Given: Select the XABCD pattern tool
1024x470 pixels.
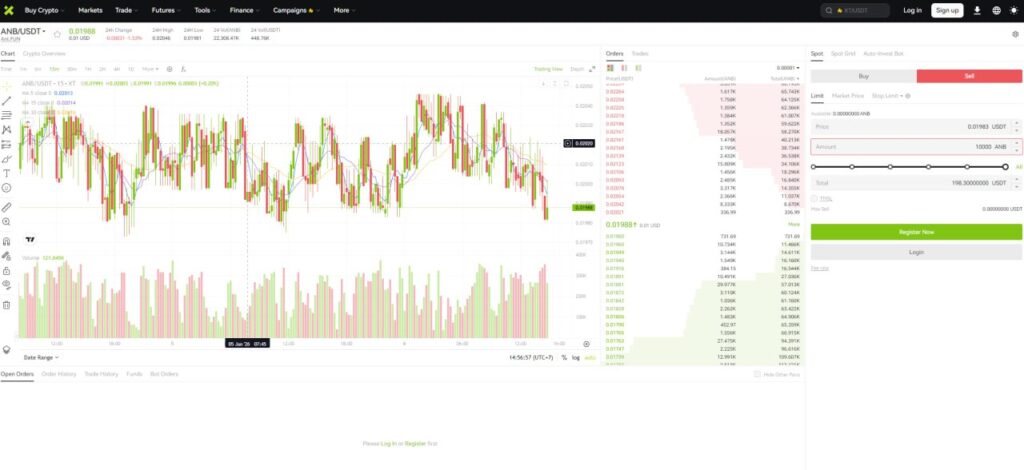Looking at the screenshot, I should [x=7, y=130].
